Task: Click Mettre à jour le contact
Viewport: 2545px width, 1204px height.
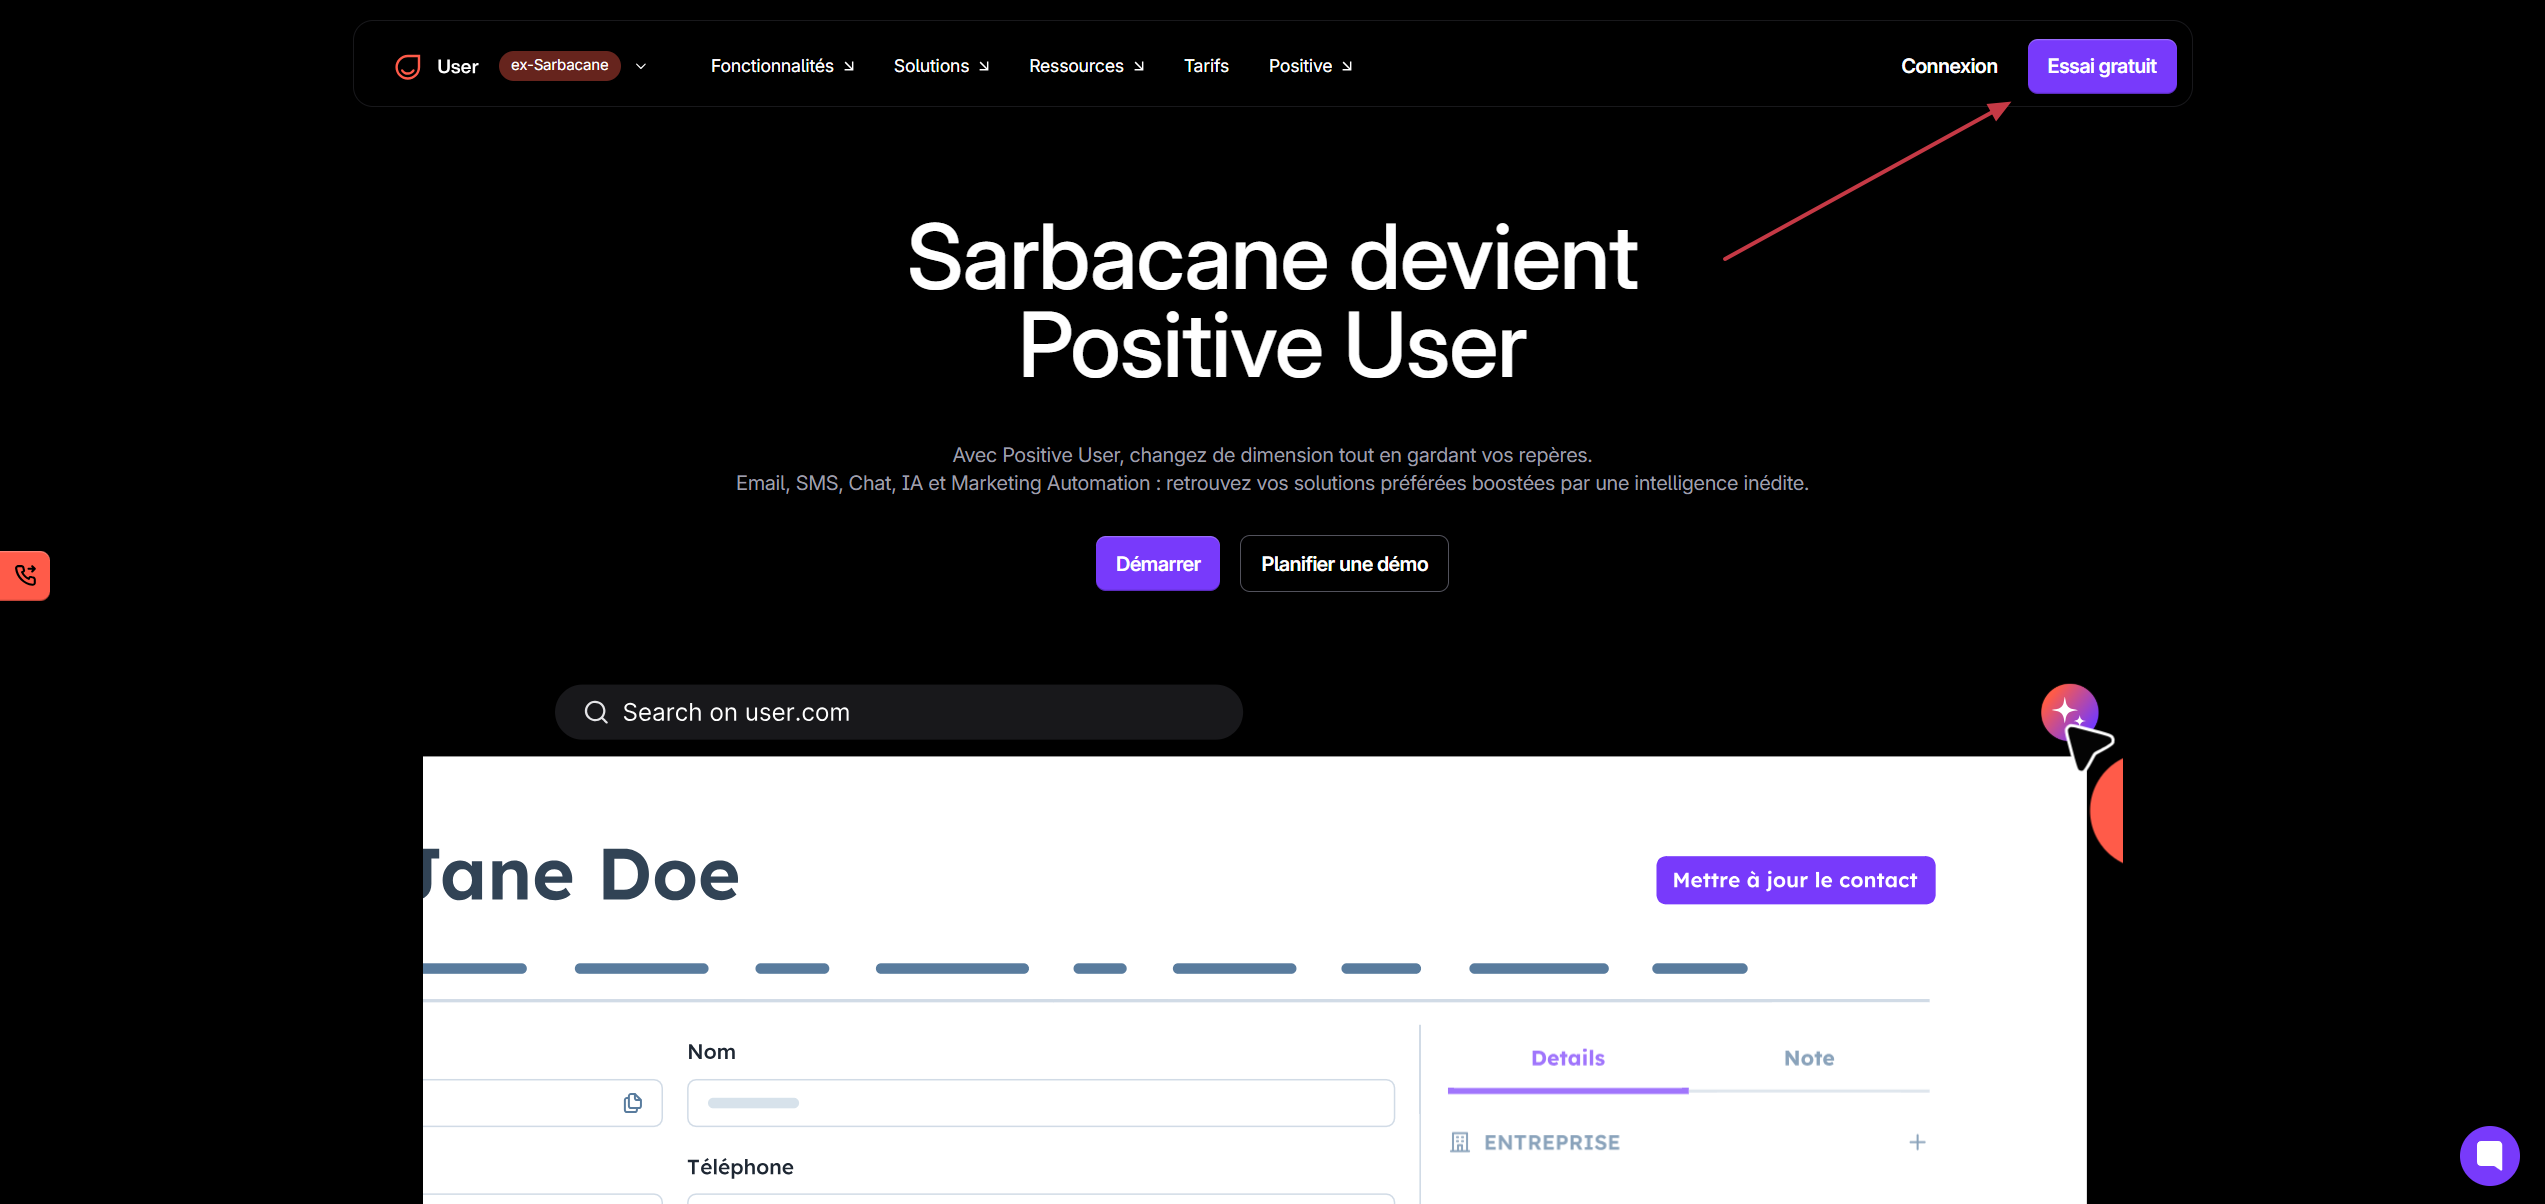Action: coord(1795,880)
